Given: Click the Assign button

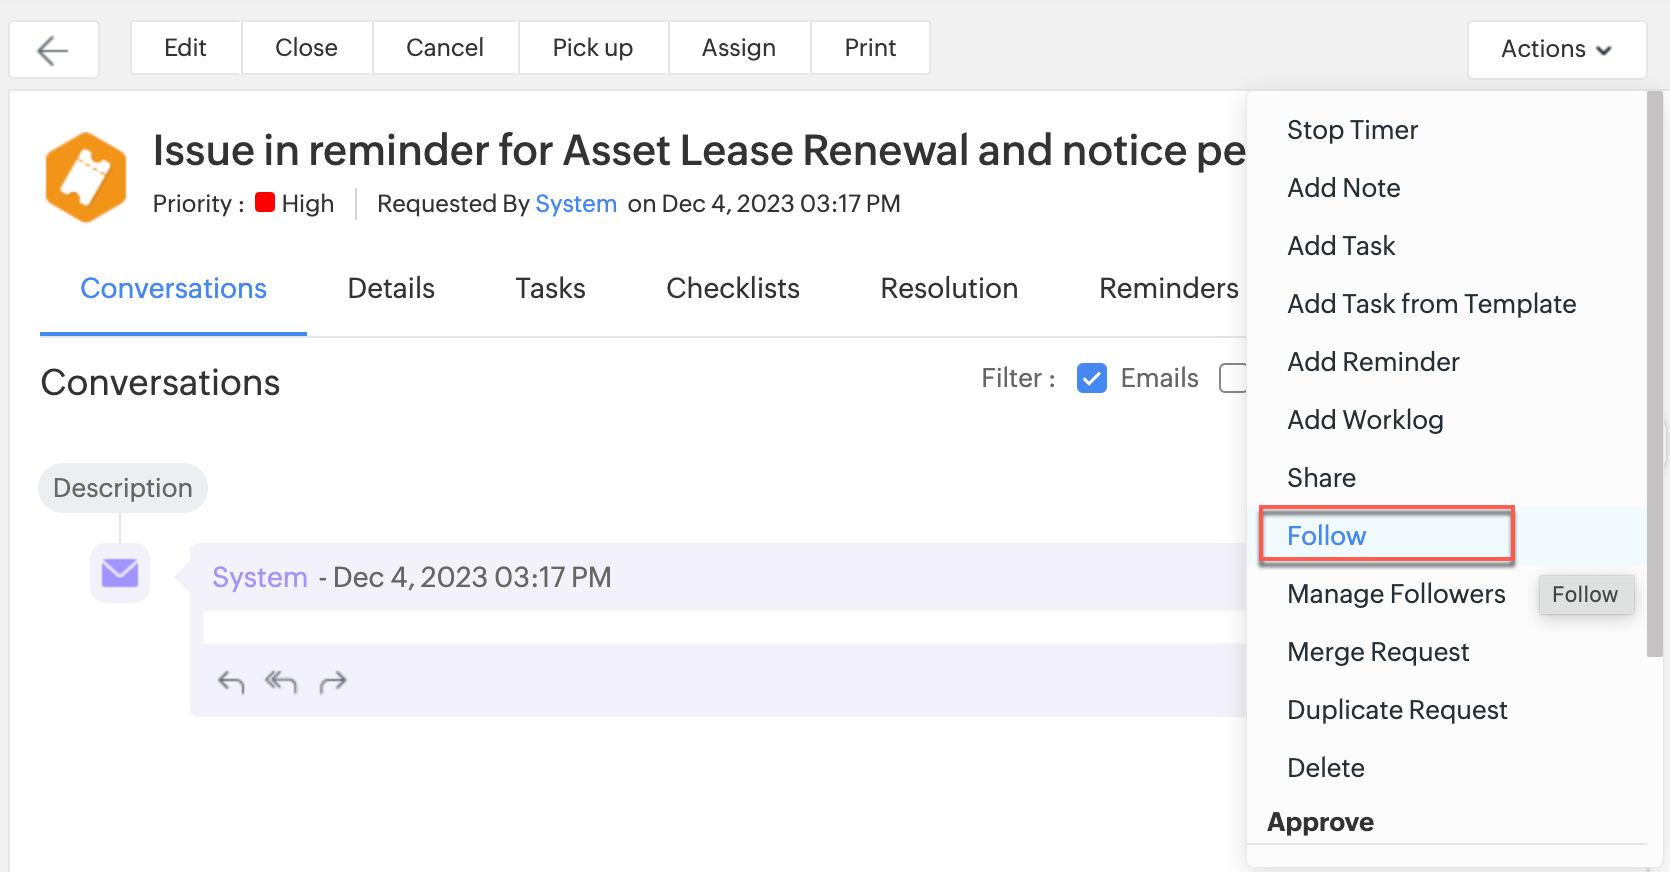Looking at the screenshot, I should coord(739,48).
